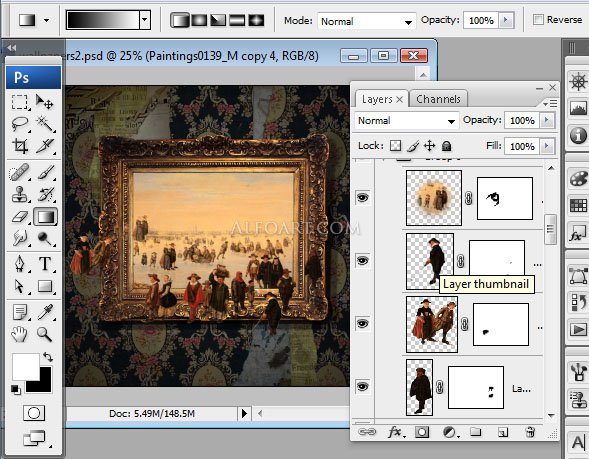Open the gradient picker dropdown arrow
The height and width of the screenshot is (459, 589).
[145, 20]
